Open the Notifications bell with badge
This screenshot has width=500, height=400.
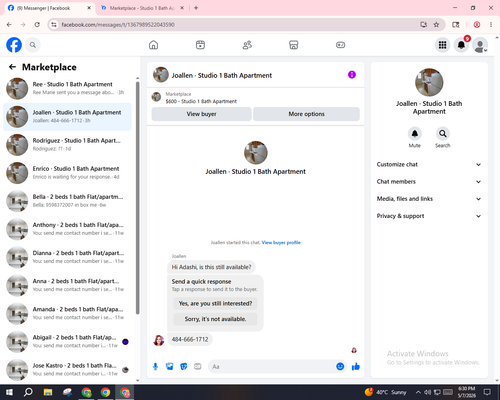[x=461, y=45]
